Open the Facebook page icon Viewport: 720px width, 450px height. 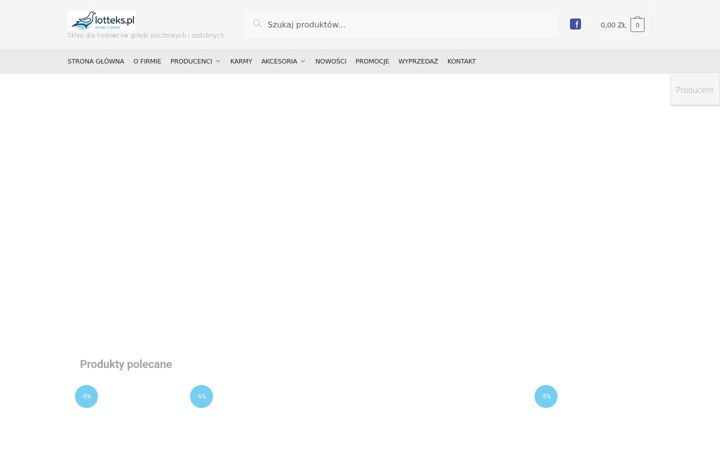point(575,24)
